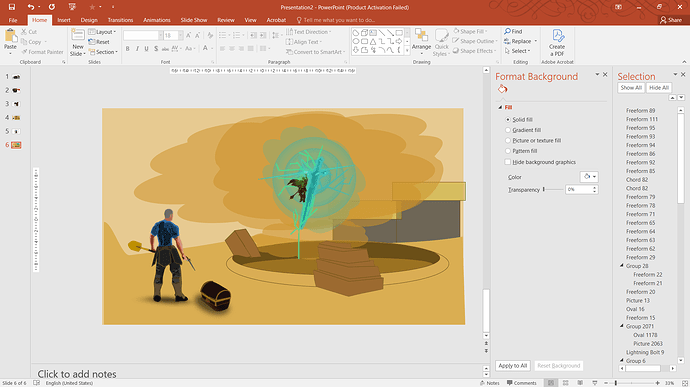This screenshot has height=387, width=690.
Task: Toggle Bold formatting
Action: tap(128, 48)
